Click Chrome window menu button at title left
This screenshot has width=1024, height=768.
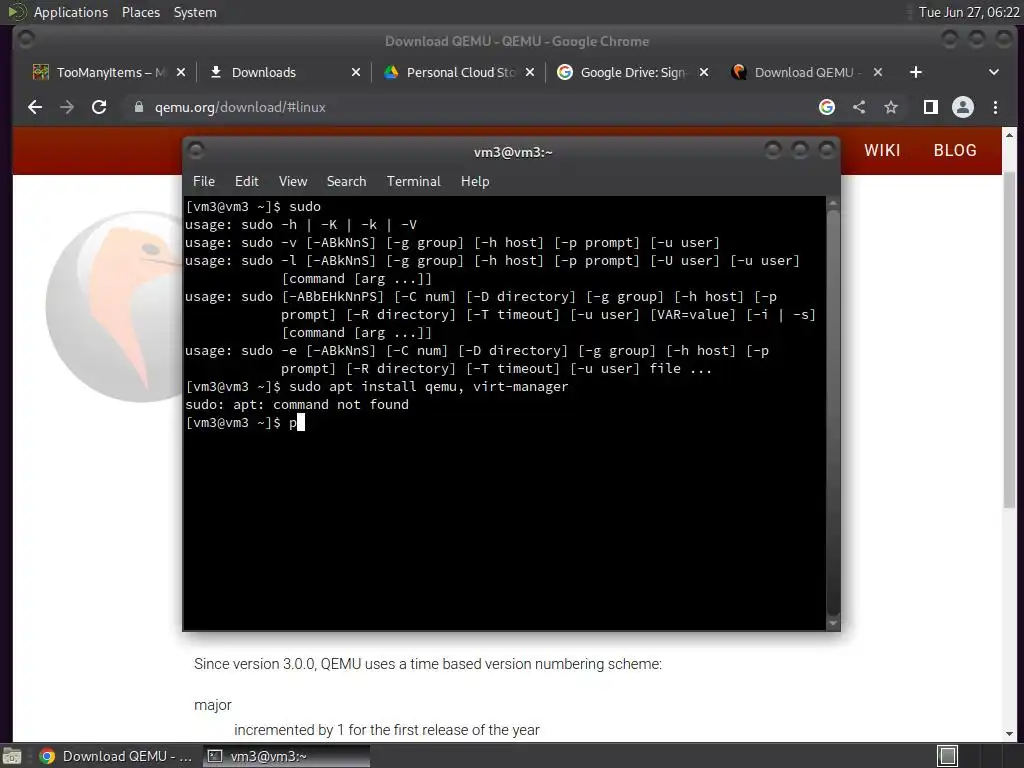pyautogui.click(x=26, y=40)
